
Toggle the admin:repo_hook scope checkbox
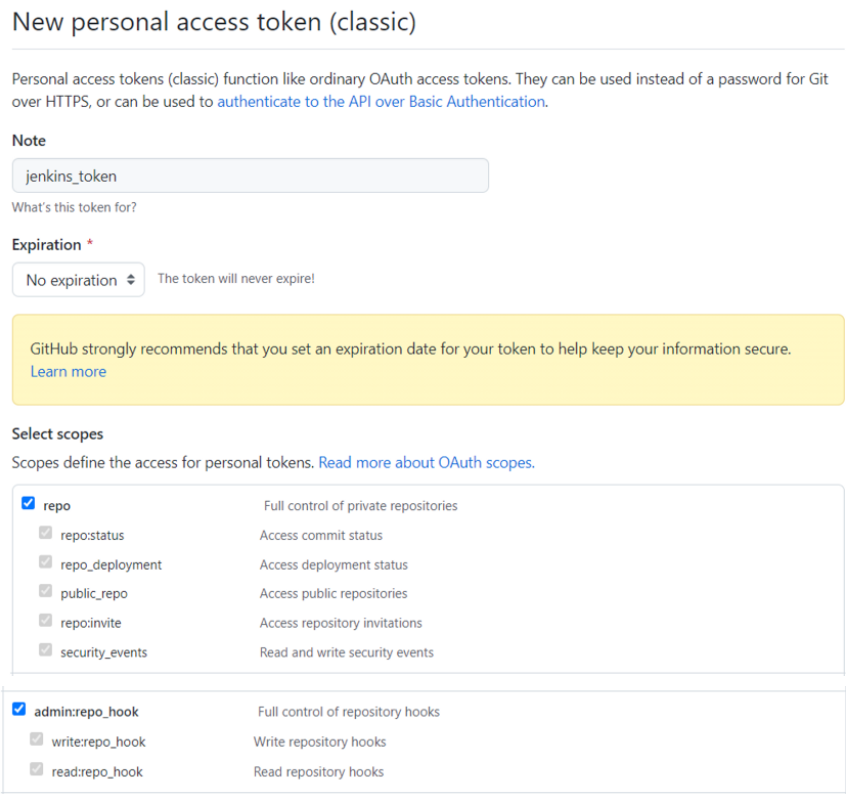pos(19,710)
